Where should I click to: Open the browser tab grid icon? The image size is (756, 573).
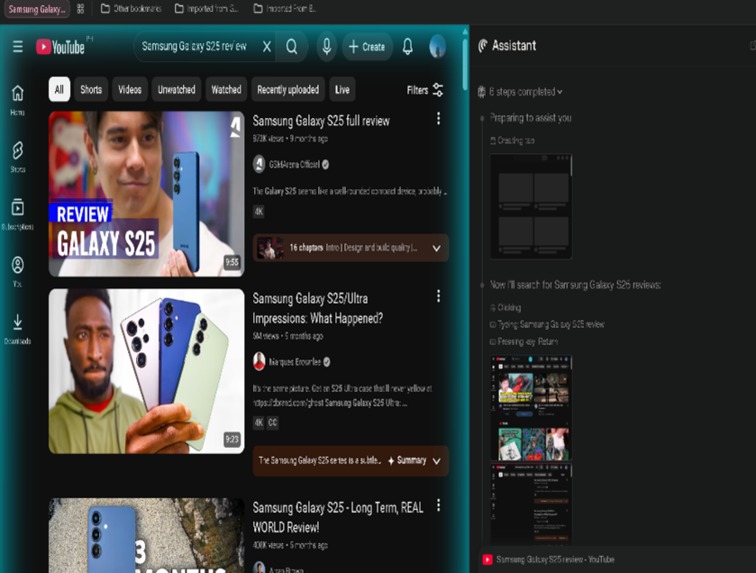point(81,9)
